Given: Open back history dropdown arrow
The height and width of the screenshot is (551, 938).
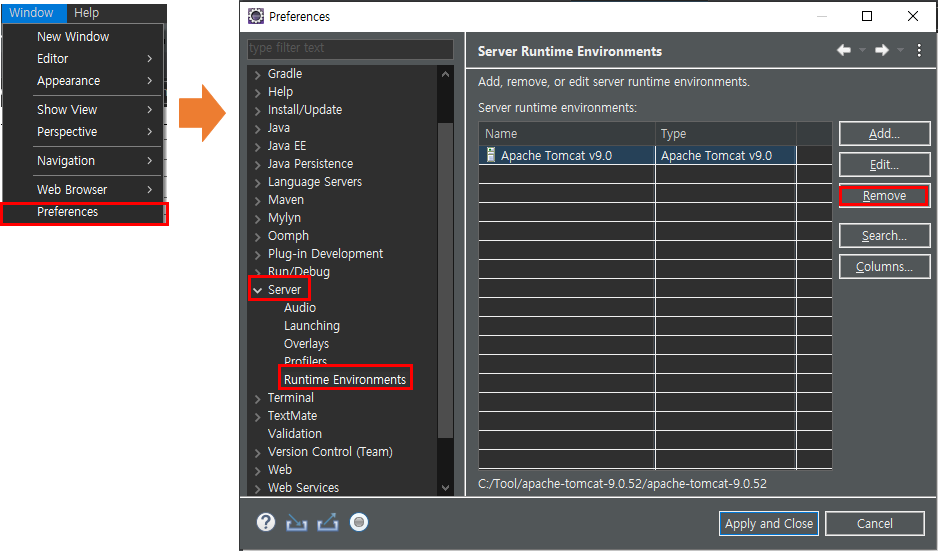Looking at the screenshot, I should tap(862, 50).
